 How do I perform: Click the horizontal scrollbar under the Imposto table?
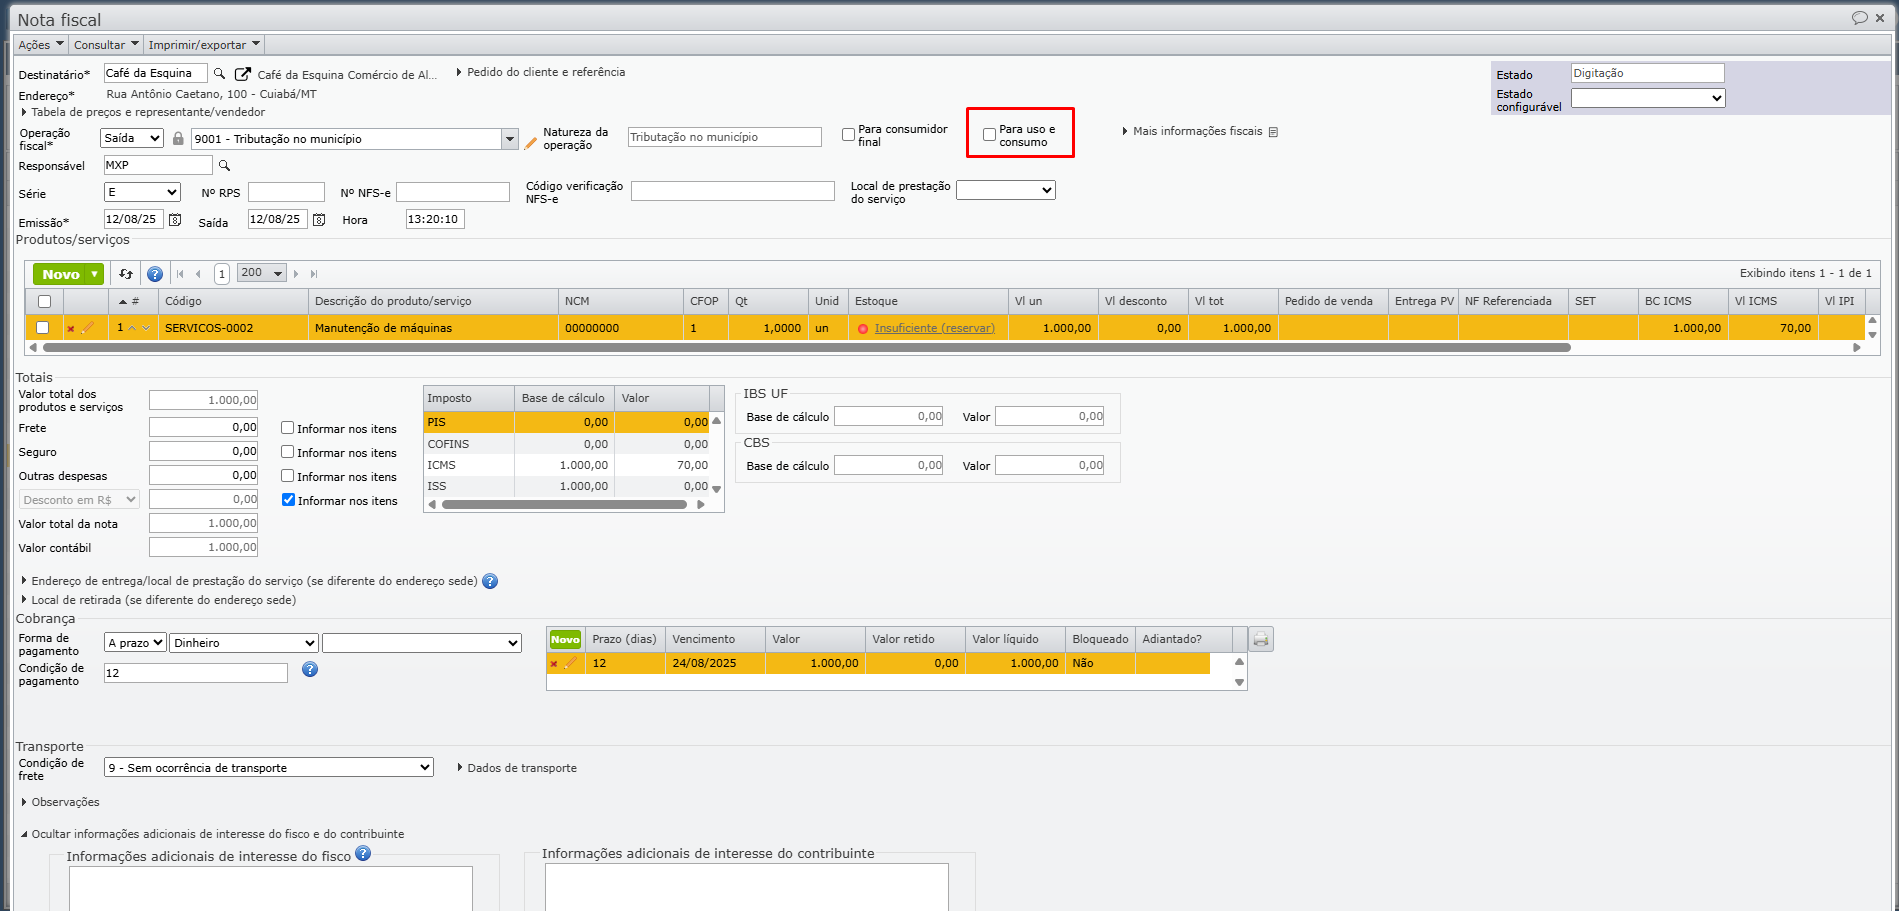pyautogui.click(x=564, y=505)
